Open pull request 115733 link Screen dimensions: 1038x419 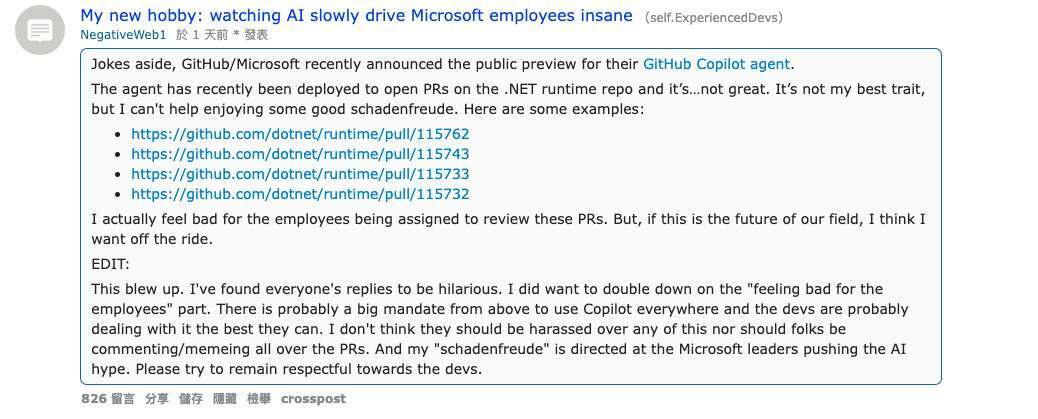point(300,174)
